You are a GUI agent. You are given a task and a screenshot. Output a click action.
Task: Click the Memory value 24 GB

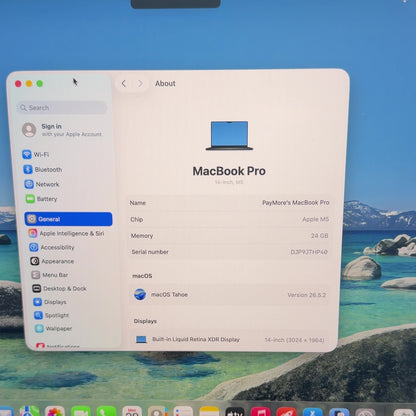pos(320,236)
